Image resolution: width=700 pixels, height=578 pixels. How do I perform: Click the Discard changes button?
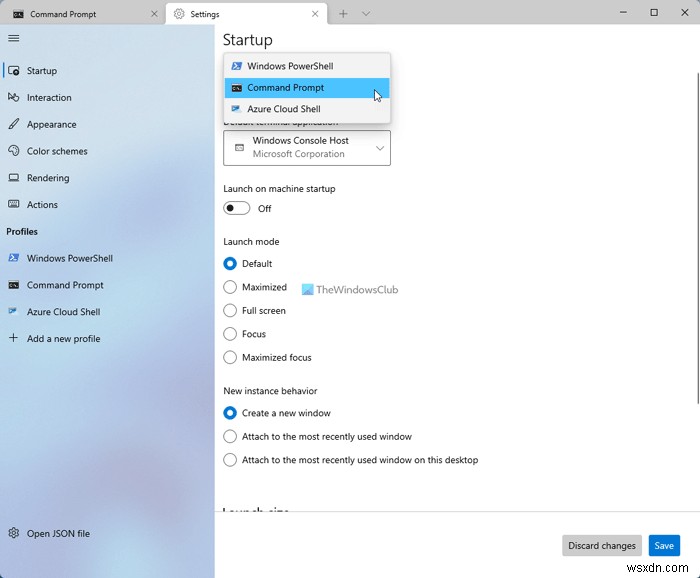point(601,545)
